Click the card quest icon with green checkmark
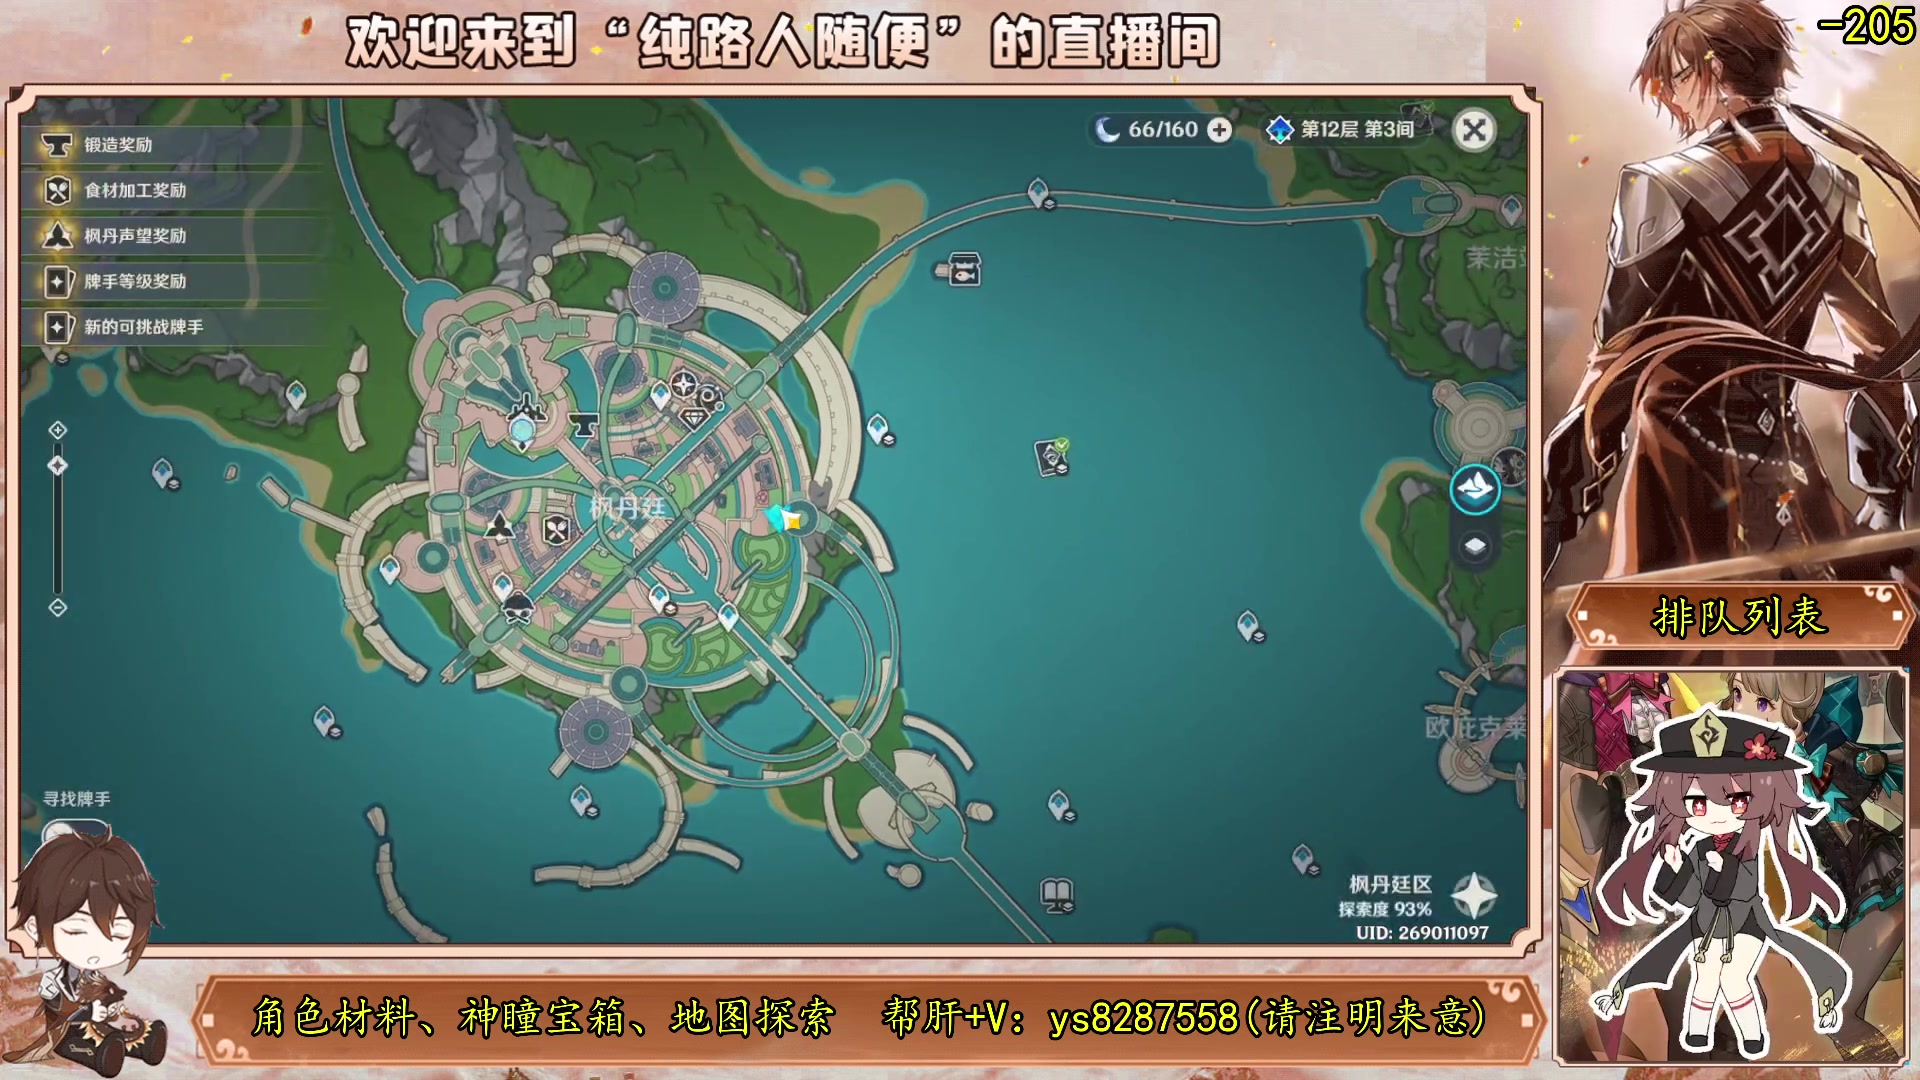Viewport: 1920px width, 1080px height. [1052, 457]
